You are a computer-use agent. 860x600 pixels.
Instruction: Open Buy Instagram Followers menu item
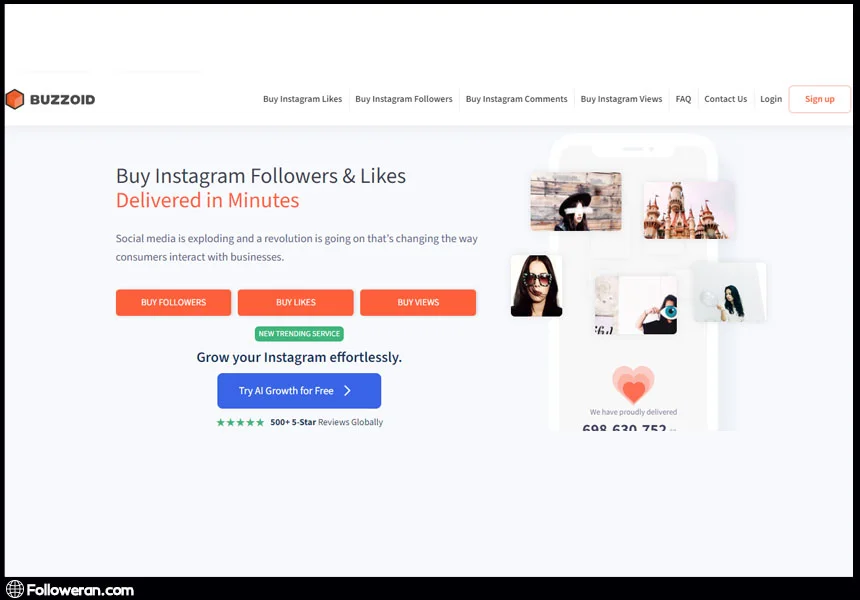coord(403,99)
